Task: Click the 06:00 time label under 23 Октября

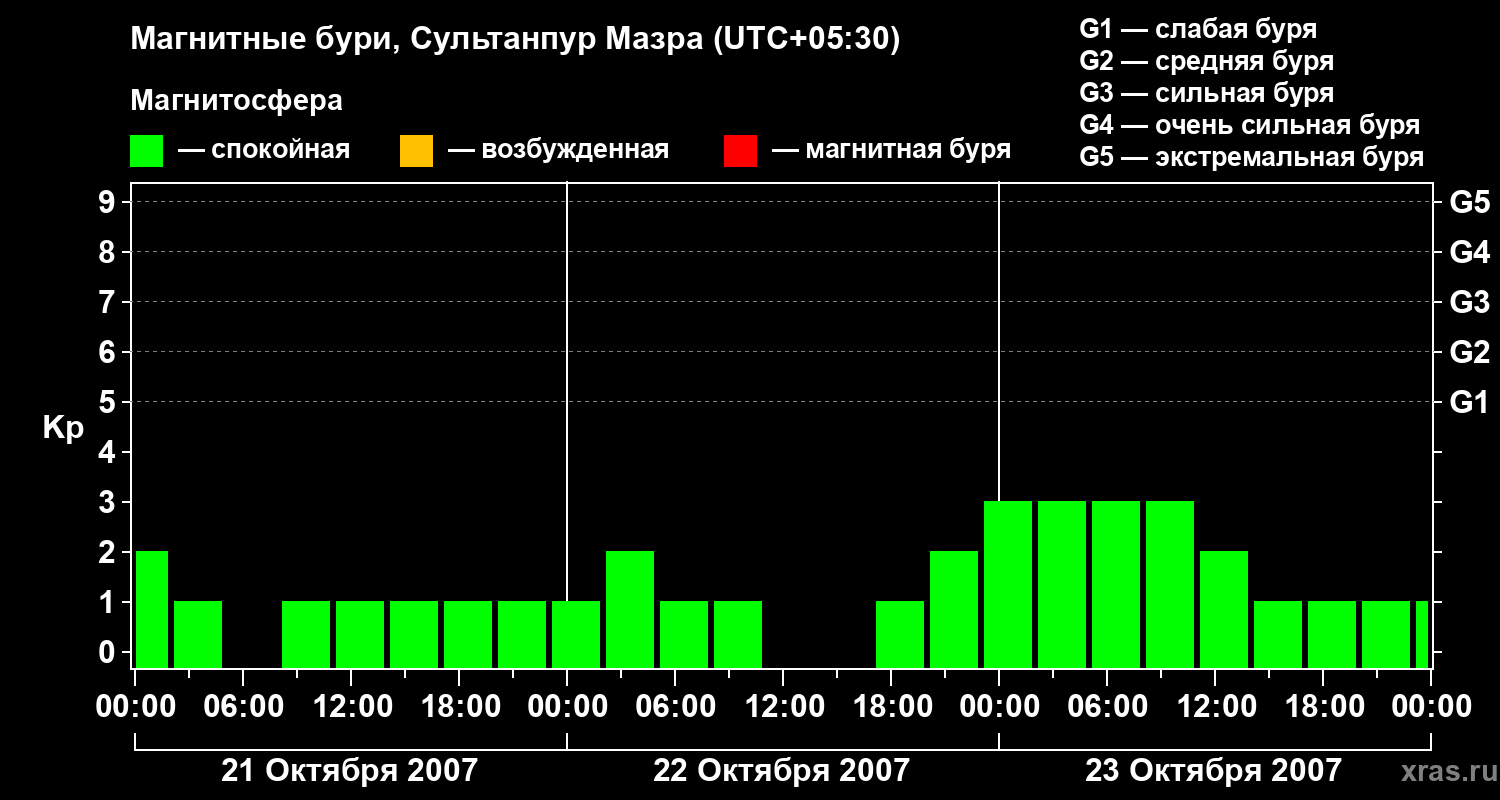Action: click(1107, 707)
